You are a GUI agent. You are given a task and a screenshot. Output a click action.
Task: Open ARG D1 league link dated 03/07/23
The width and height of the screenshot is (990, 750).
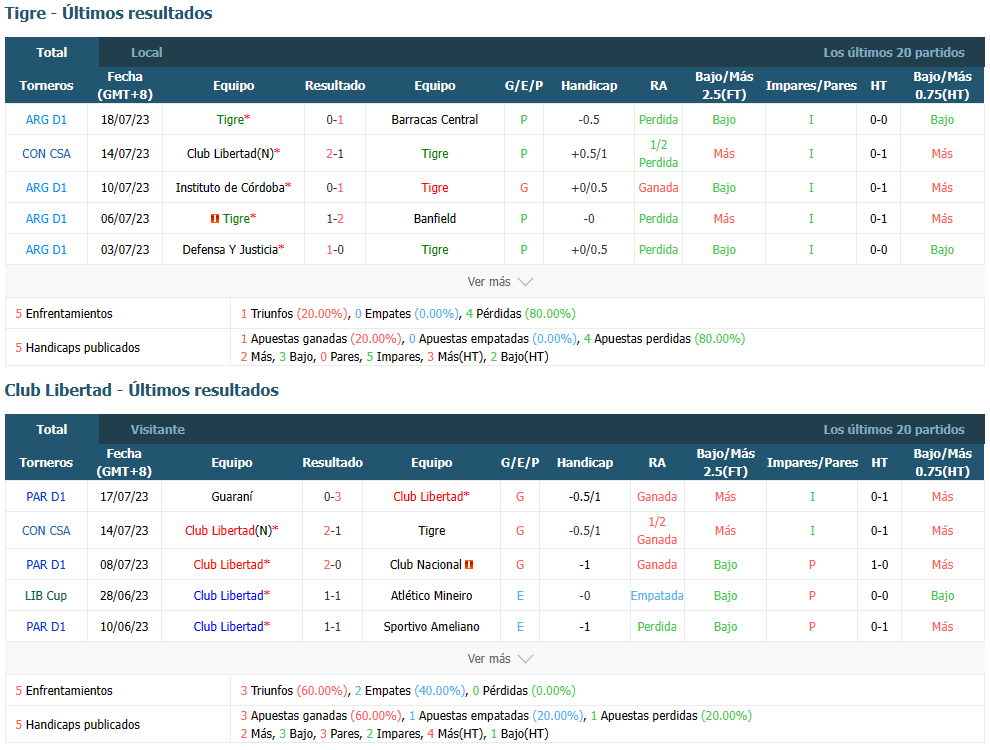coord(46,249)
